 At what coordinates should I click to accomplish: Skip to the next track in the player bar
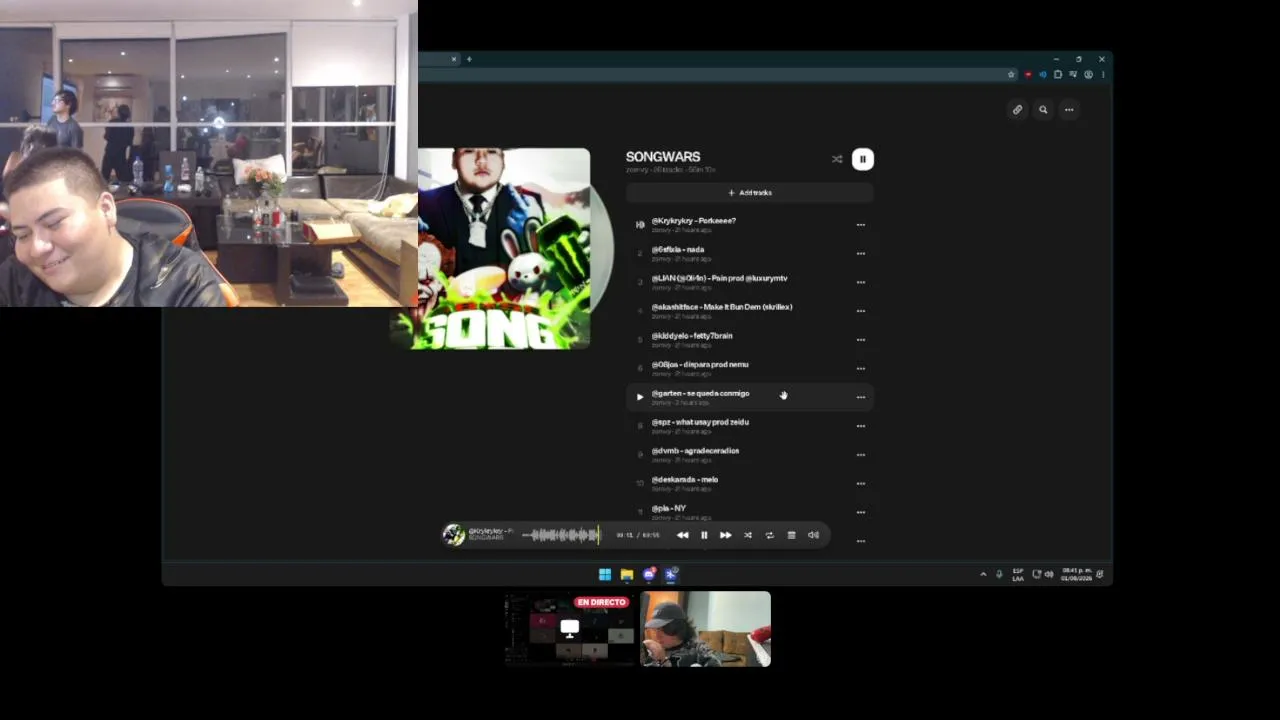(x=726, y=535)
